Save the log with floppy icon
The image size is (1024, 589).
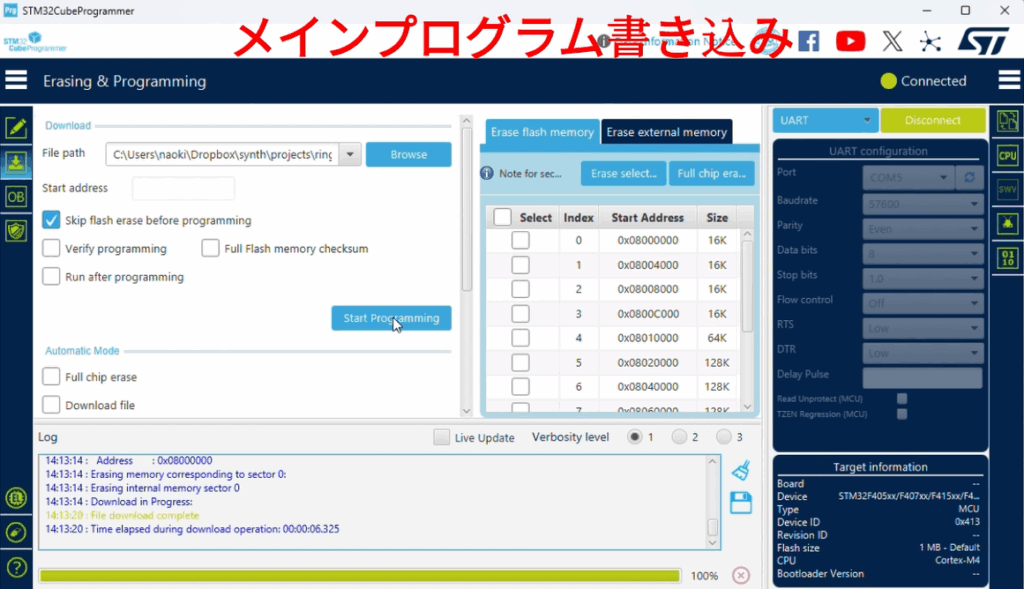[741, 503]
